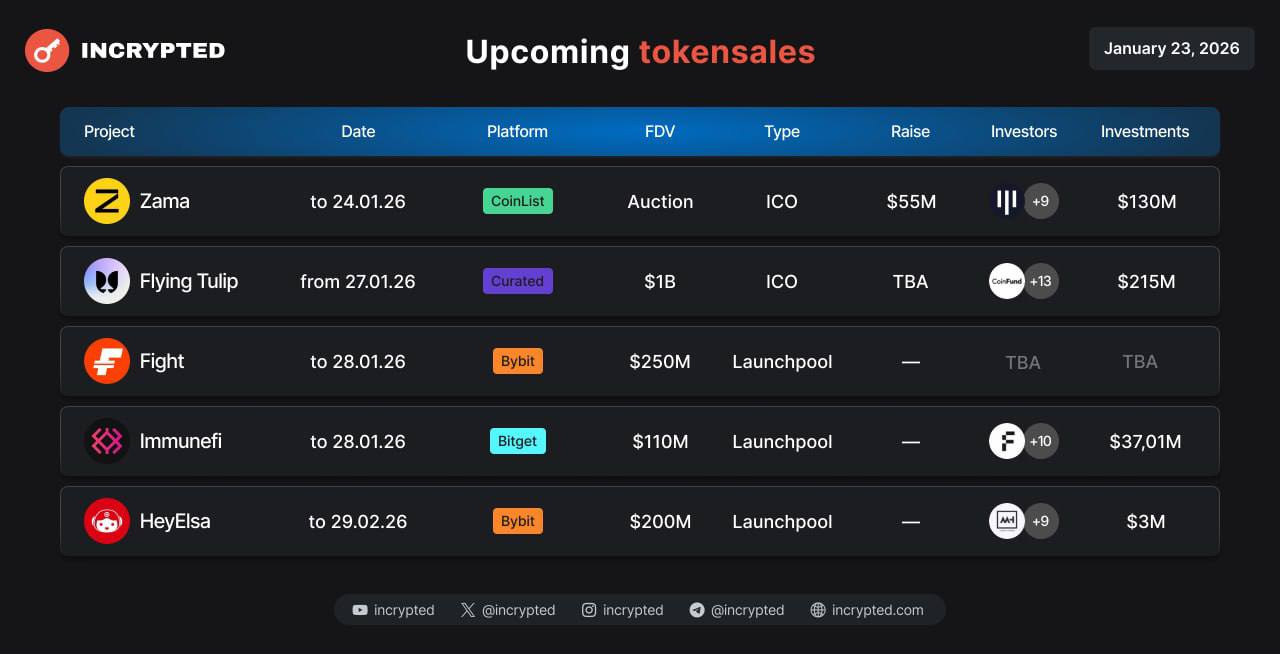This screenshot has width=1280, height=654.
Task: Click the Zama lead investor icon
Action: pyautogui.click(x=1006, y=201)
